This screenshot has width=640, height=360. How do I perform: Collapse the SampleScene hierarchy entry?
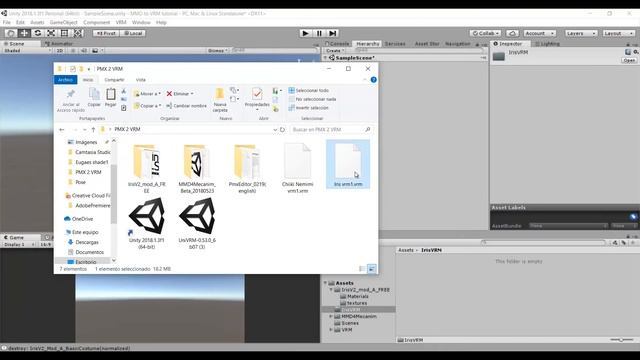click(x=326, y=58)
